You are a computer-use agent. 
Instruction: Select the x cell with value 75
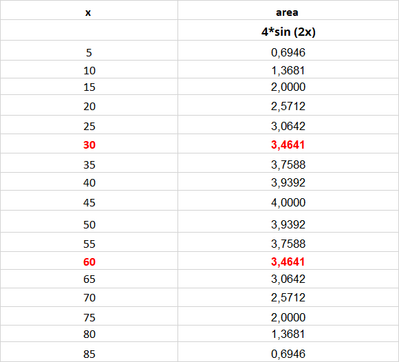tap(89, 316)
